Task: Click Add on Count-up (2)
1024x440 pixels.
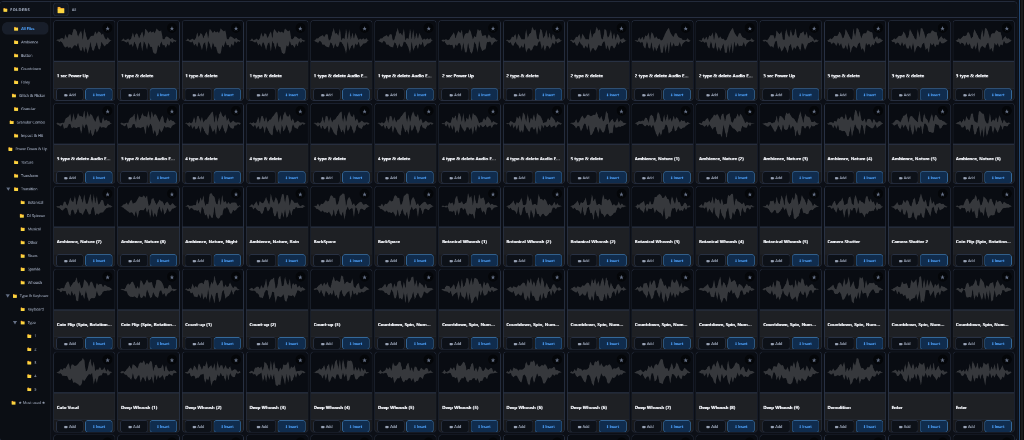Action: coord(262,343)
